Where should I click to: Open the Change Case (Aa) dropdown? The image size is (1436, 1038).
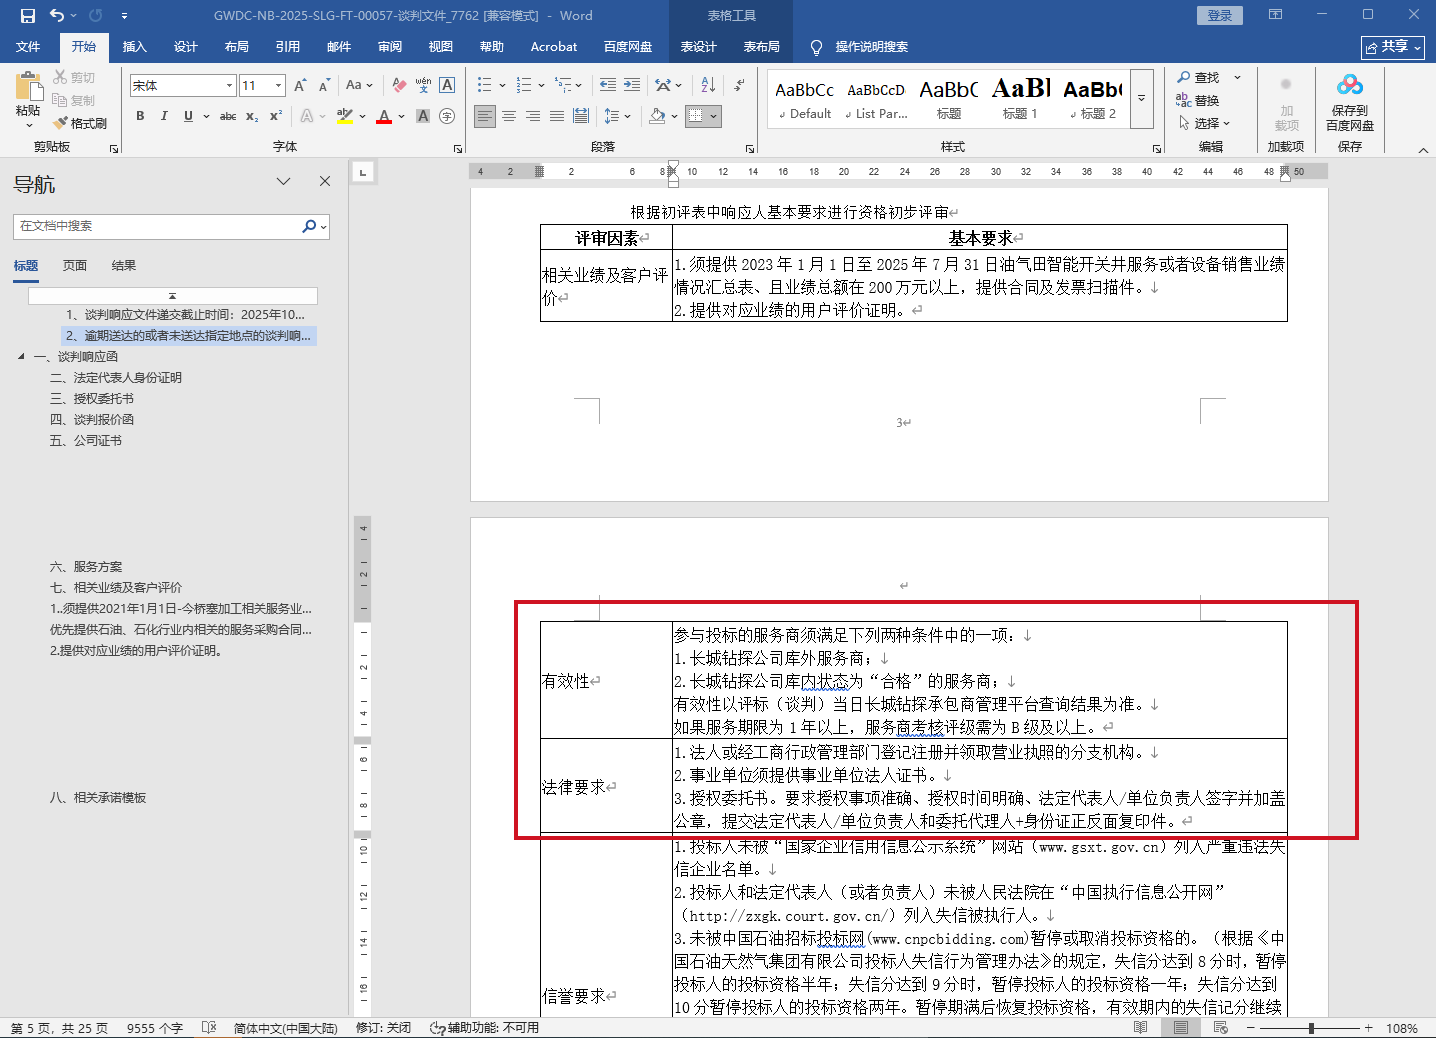(x=358, y=86)
